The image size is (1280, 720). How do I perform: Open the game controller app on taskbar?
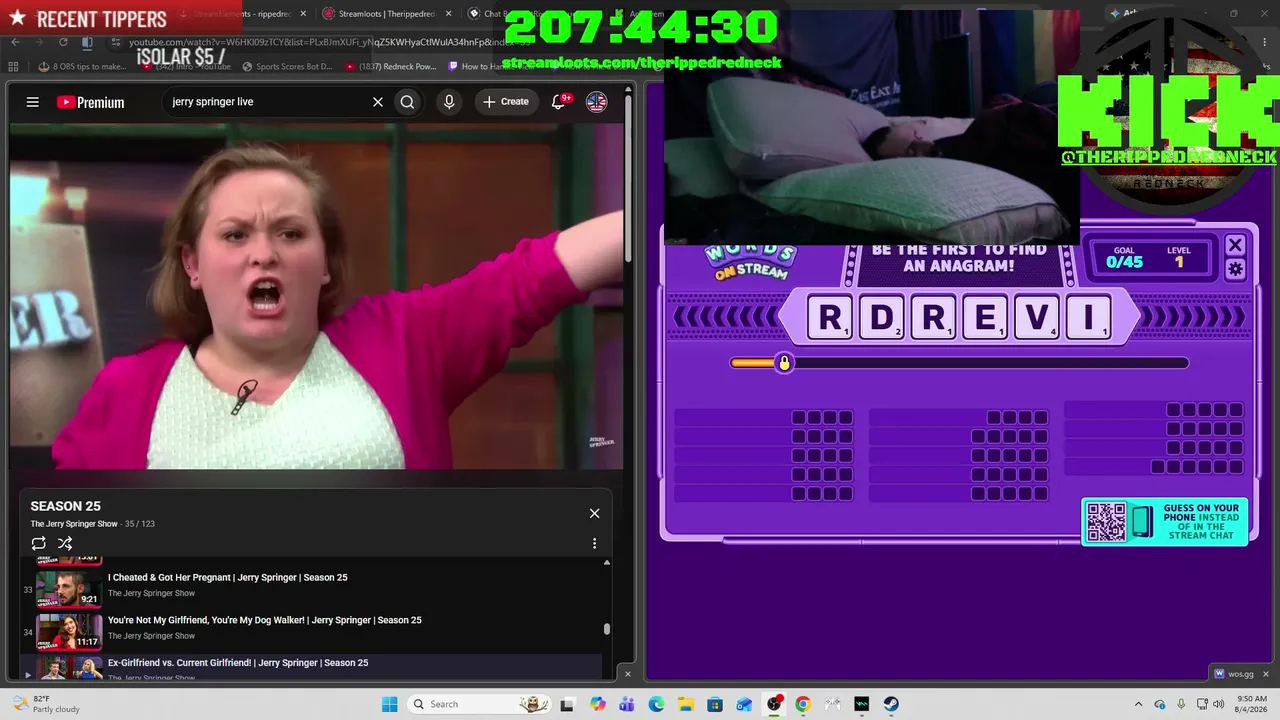click(x=832, y=704)
